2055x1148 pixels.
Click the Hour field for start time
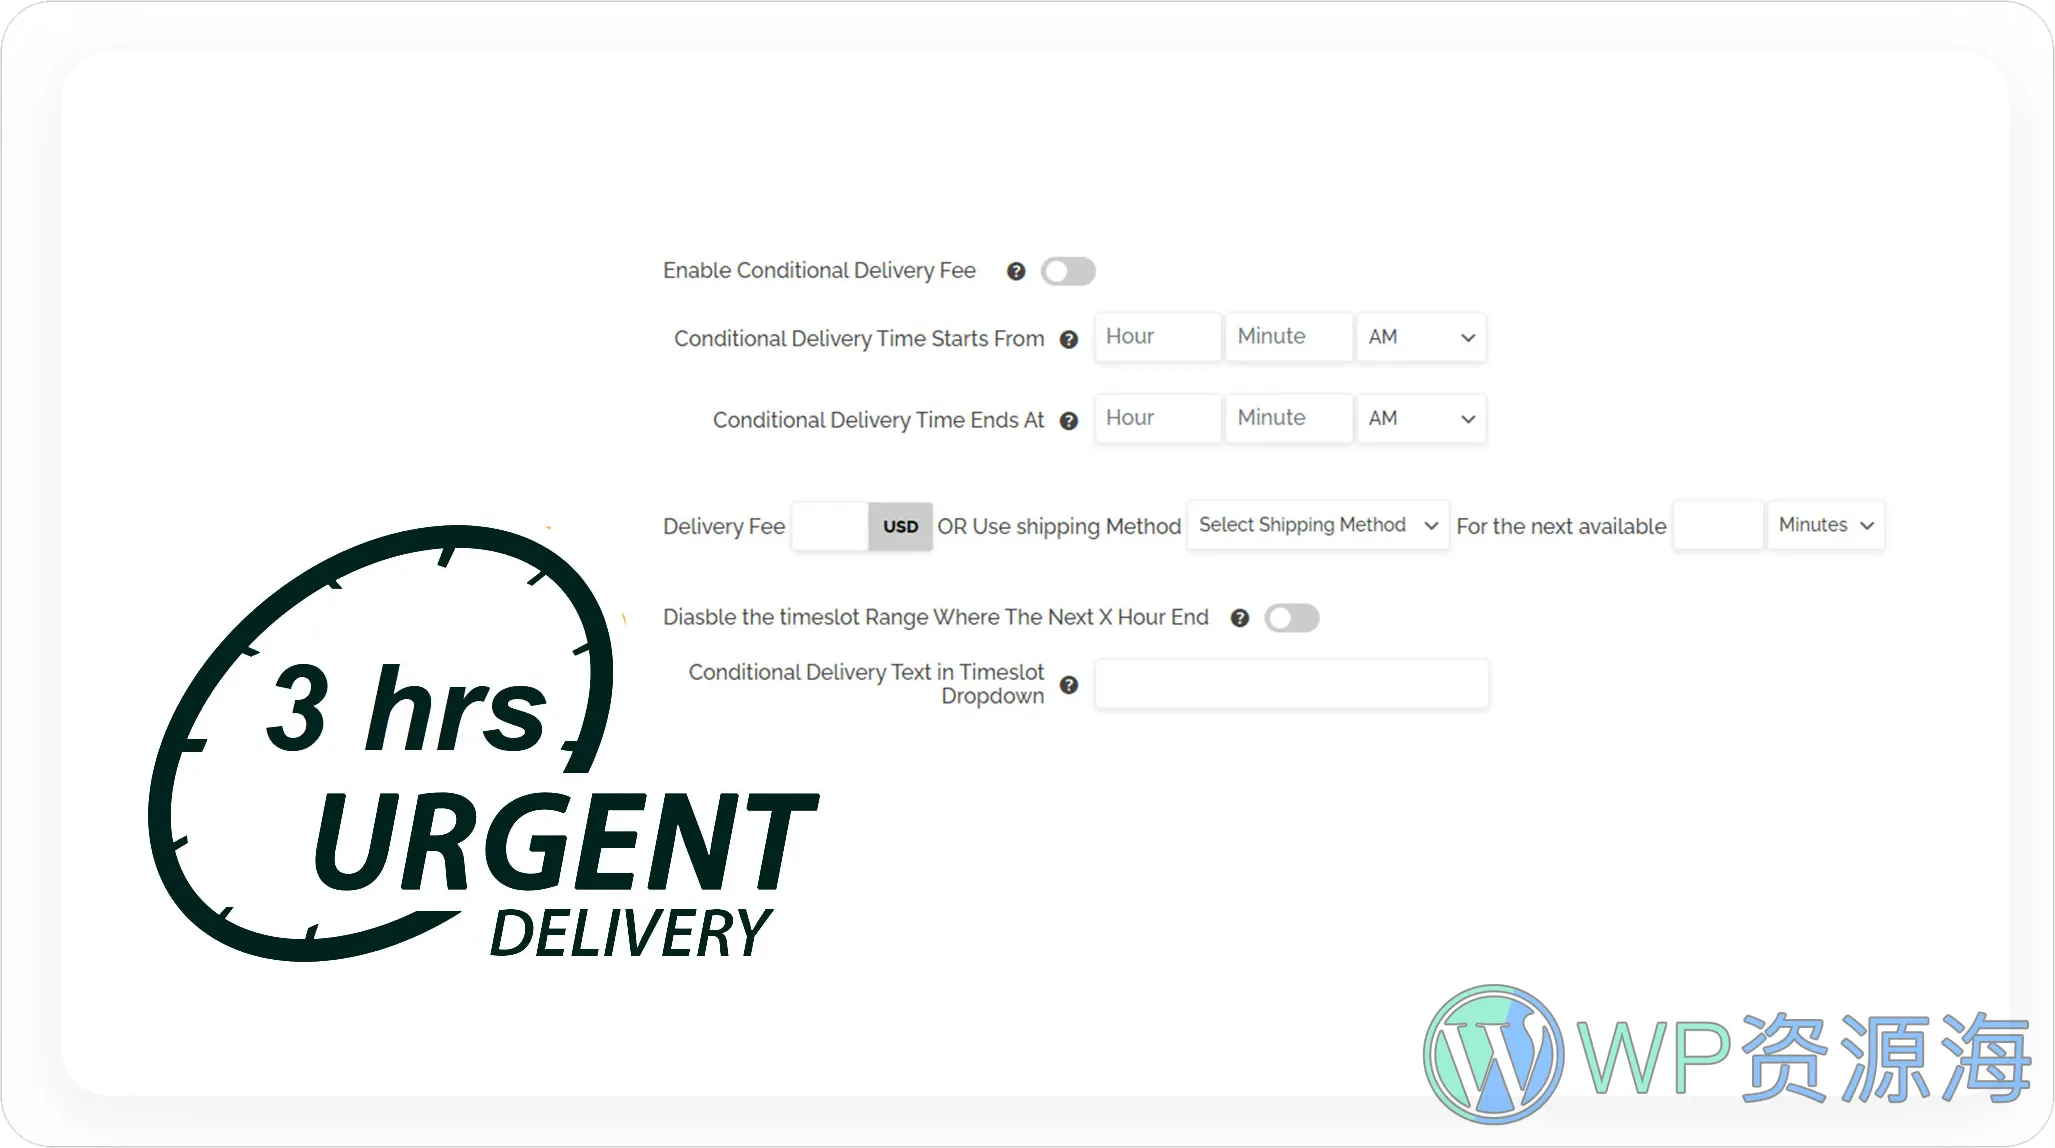click(1156, 335)
